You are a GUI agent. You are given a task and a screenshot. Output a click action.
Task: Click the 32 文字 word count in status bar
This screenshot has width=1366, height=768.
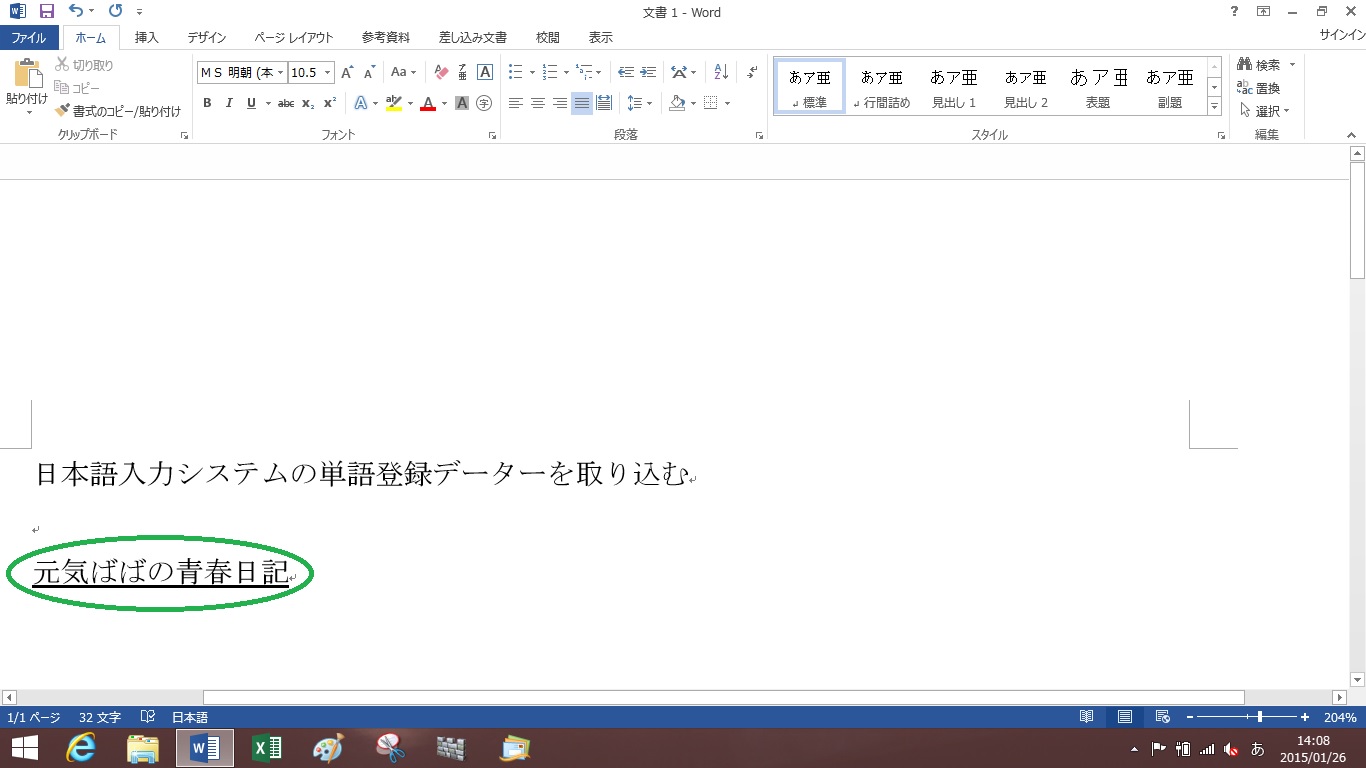coord(100,718)
